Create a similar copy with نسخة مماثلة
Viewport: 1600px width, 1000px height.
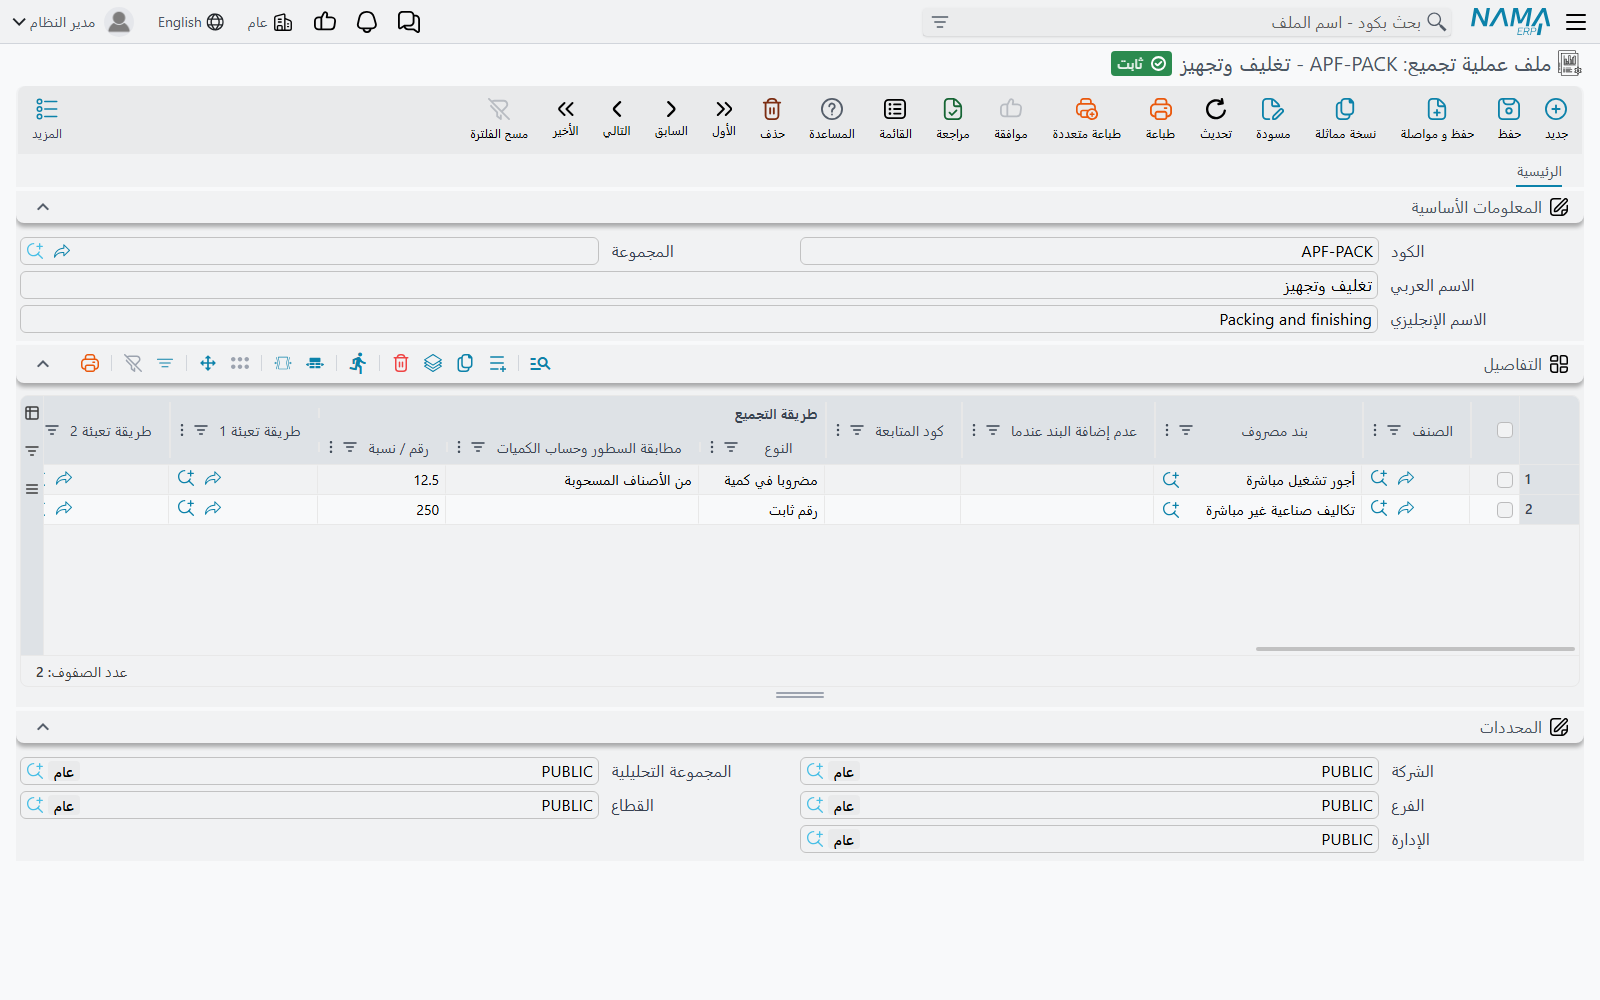point(1345,109)
